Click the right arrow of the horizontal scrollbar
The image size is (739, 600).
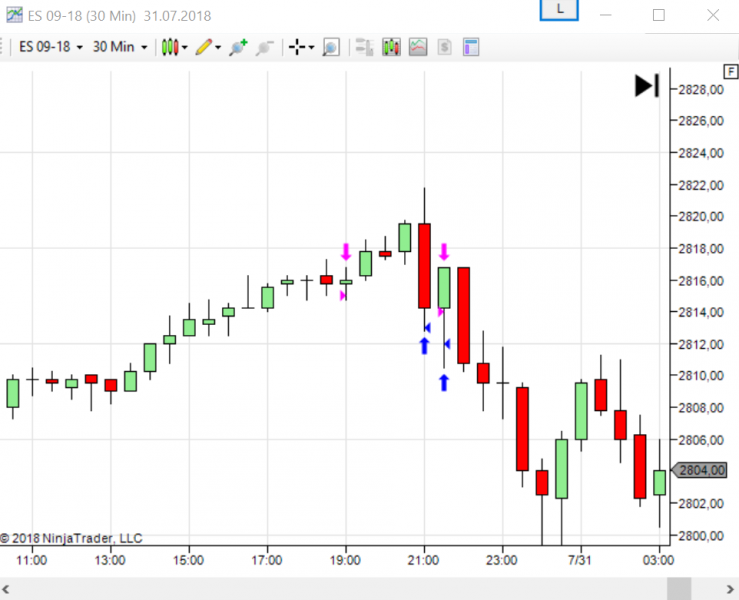coord(730,589)
